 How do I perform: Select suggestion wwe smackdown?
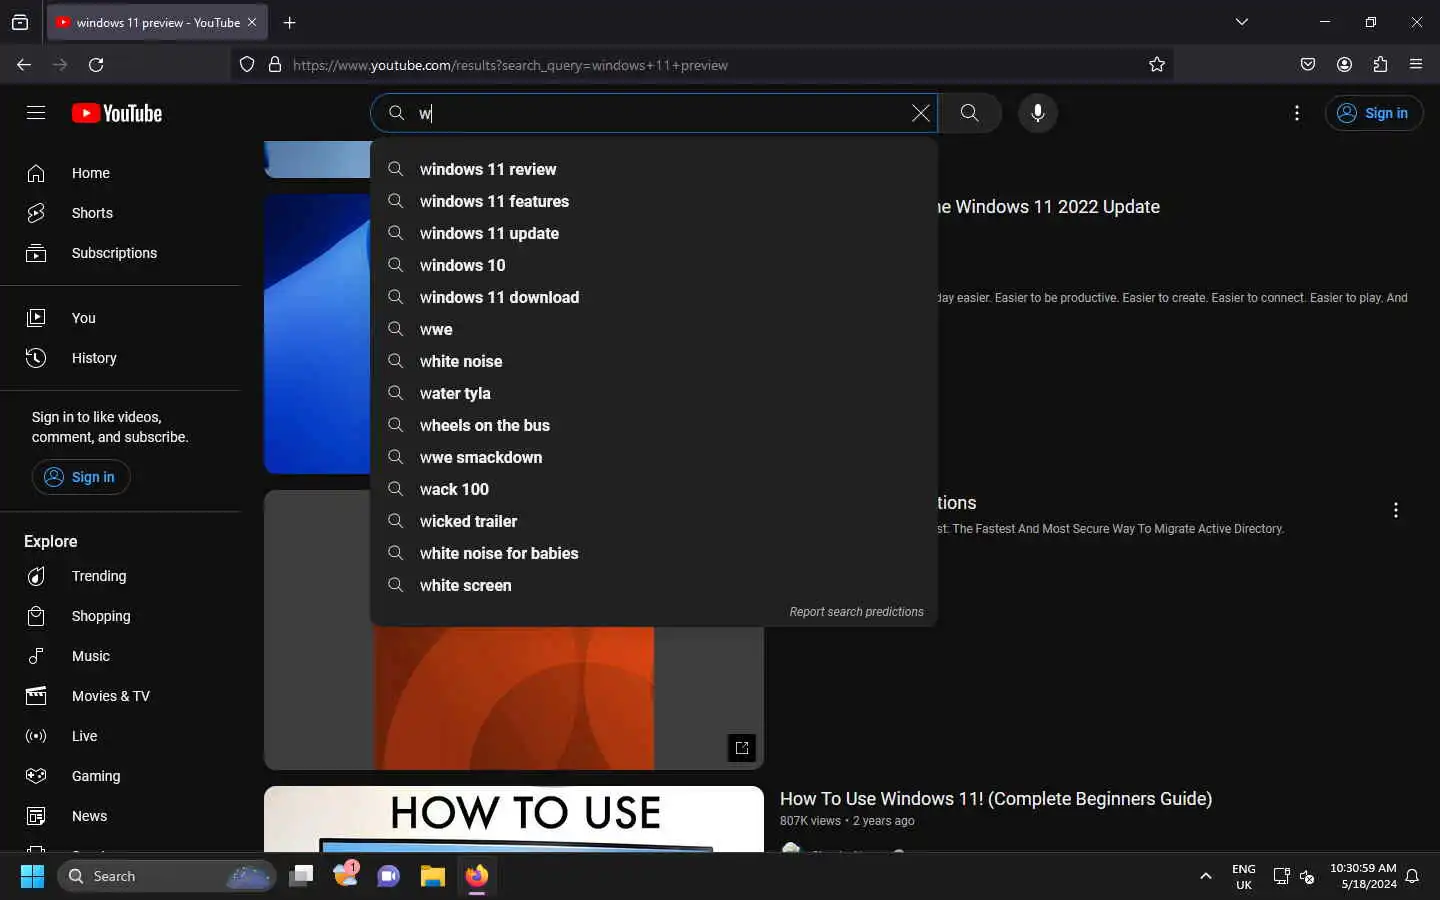tap(654, 457)
